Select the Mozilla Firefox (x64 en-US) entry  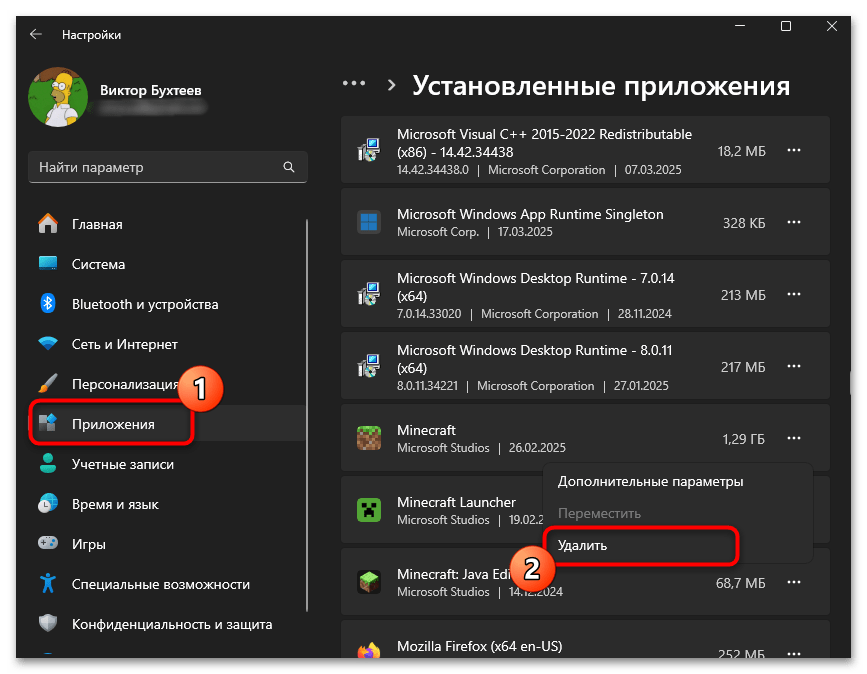tap(585, 640)
